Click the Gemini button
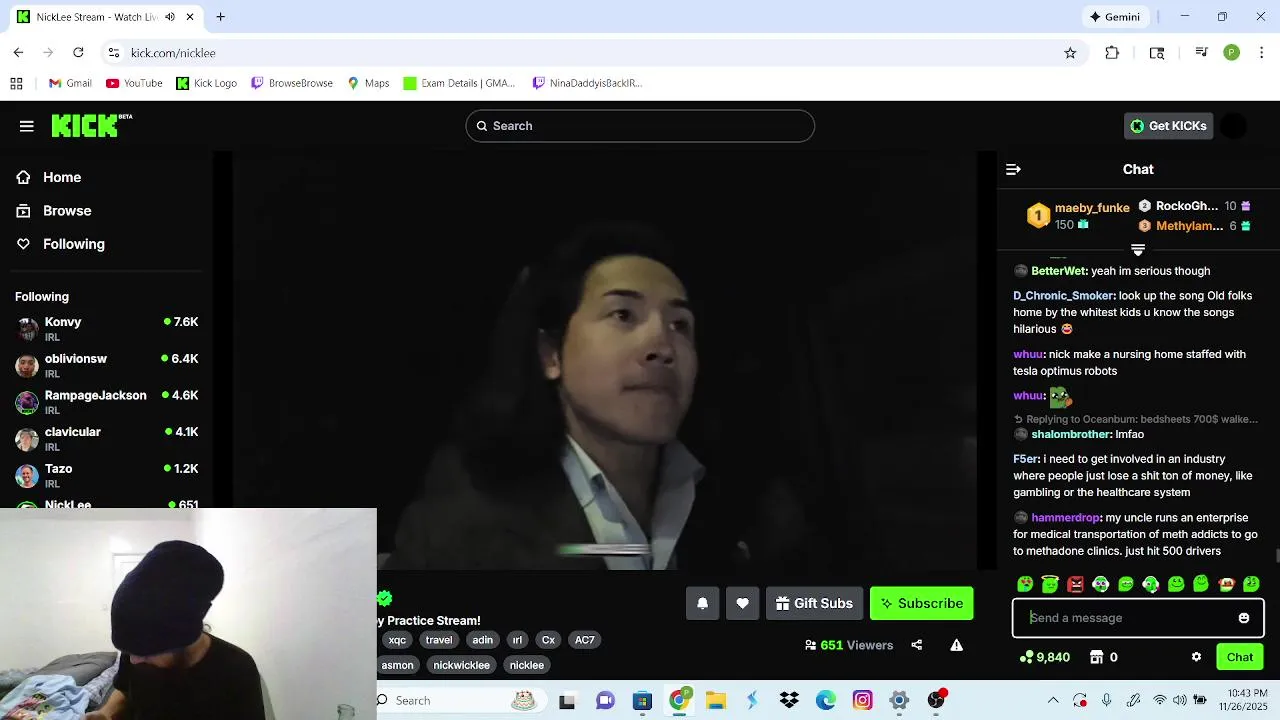The width and height of the screenshot is (1280, 720). (x=1115, y=17)
